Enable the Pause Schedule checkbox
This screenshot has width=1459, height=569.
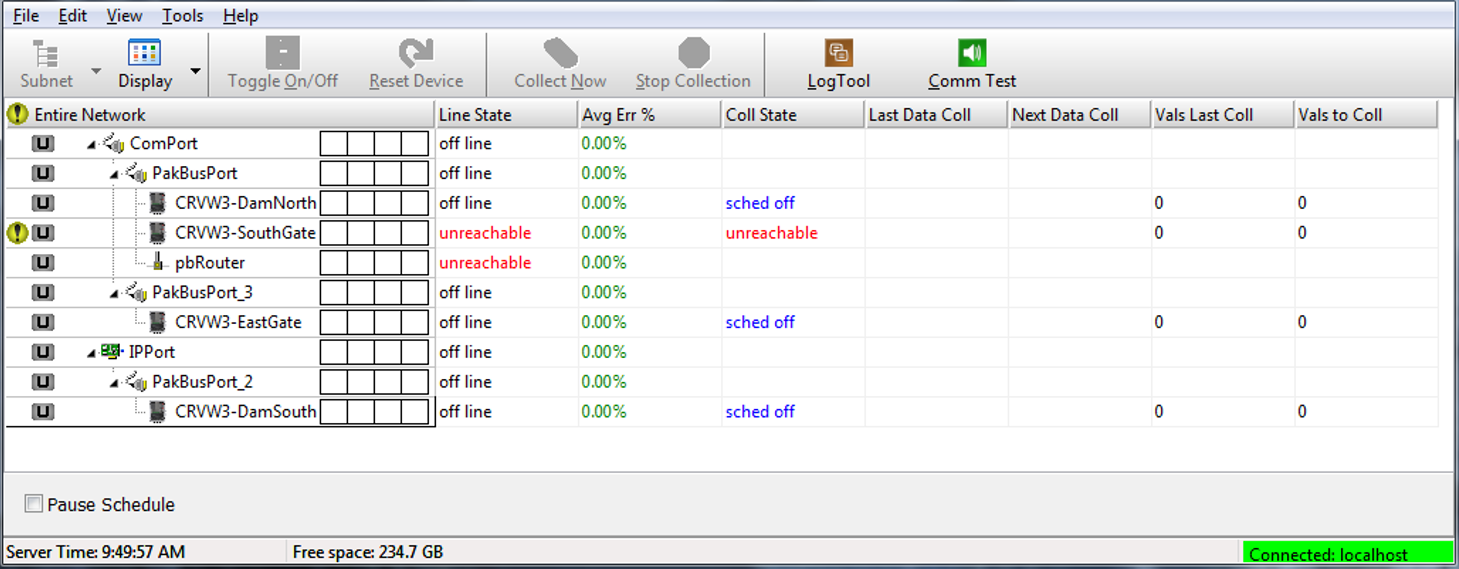click(x=34, y=504)
